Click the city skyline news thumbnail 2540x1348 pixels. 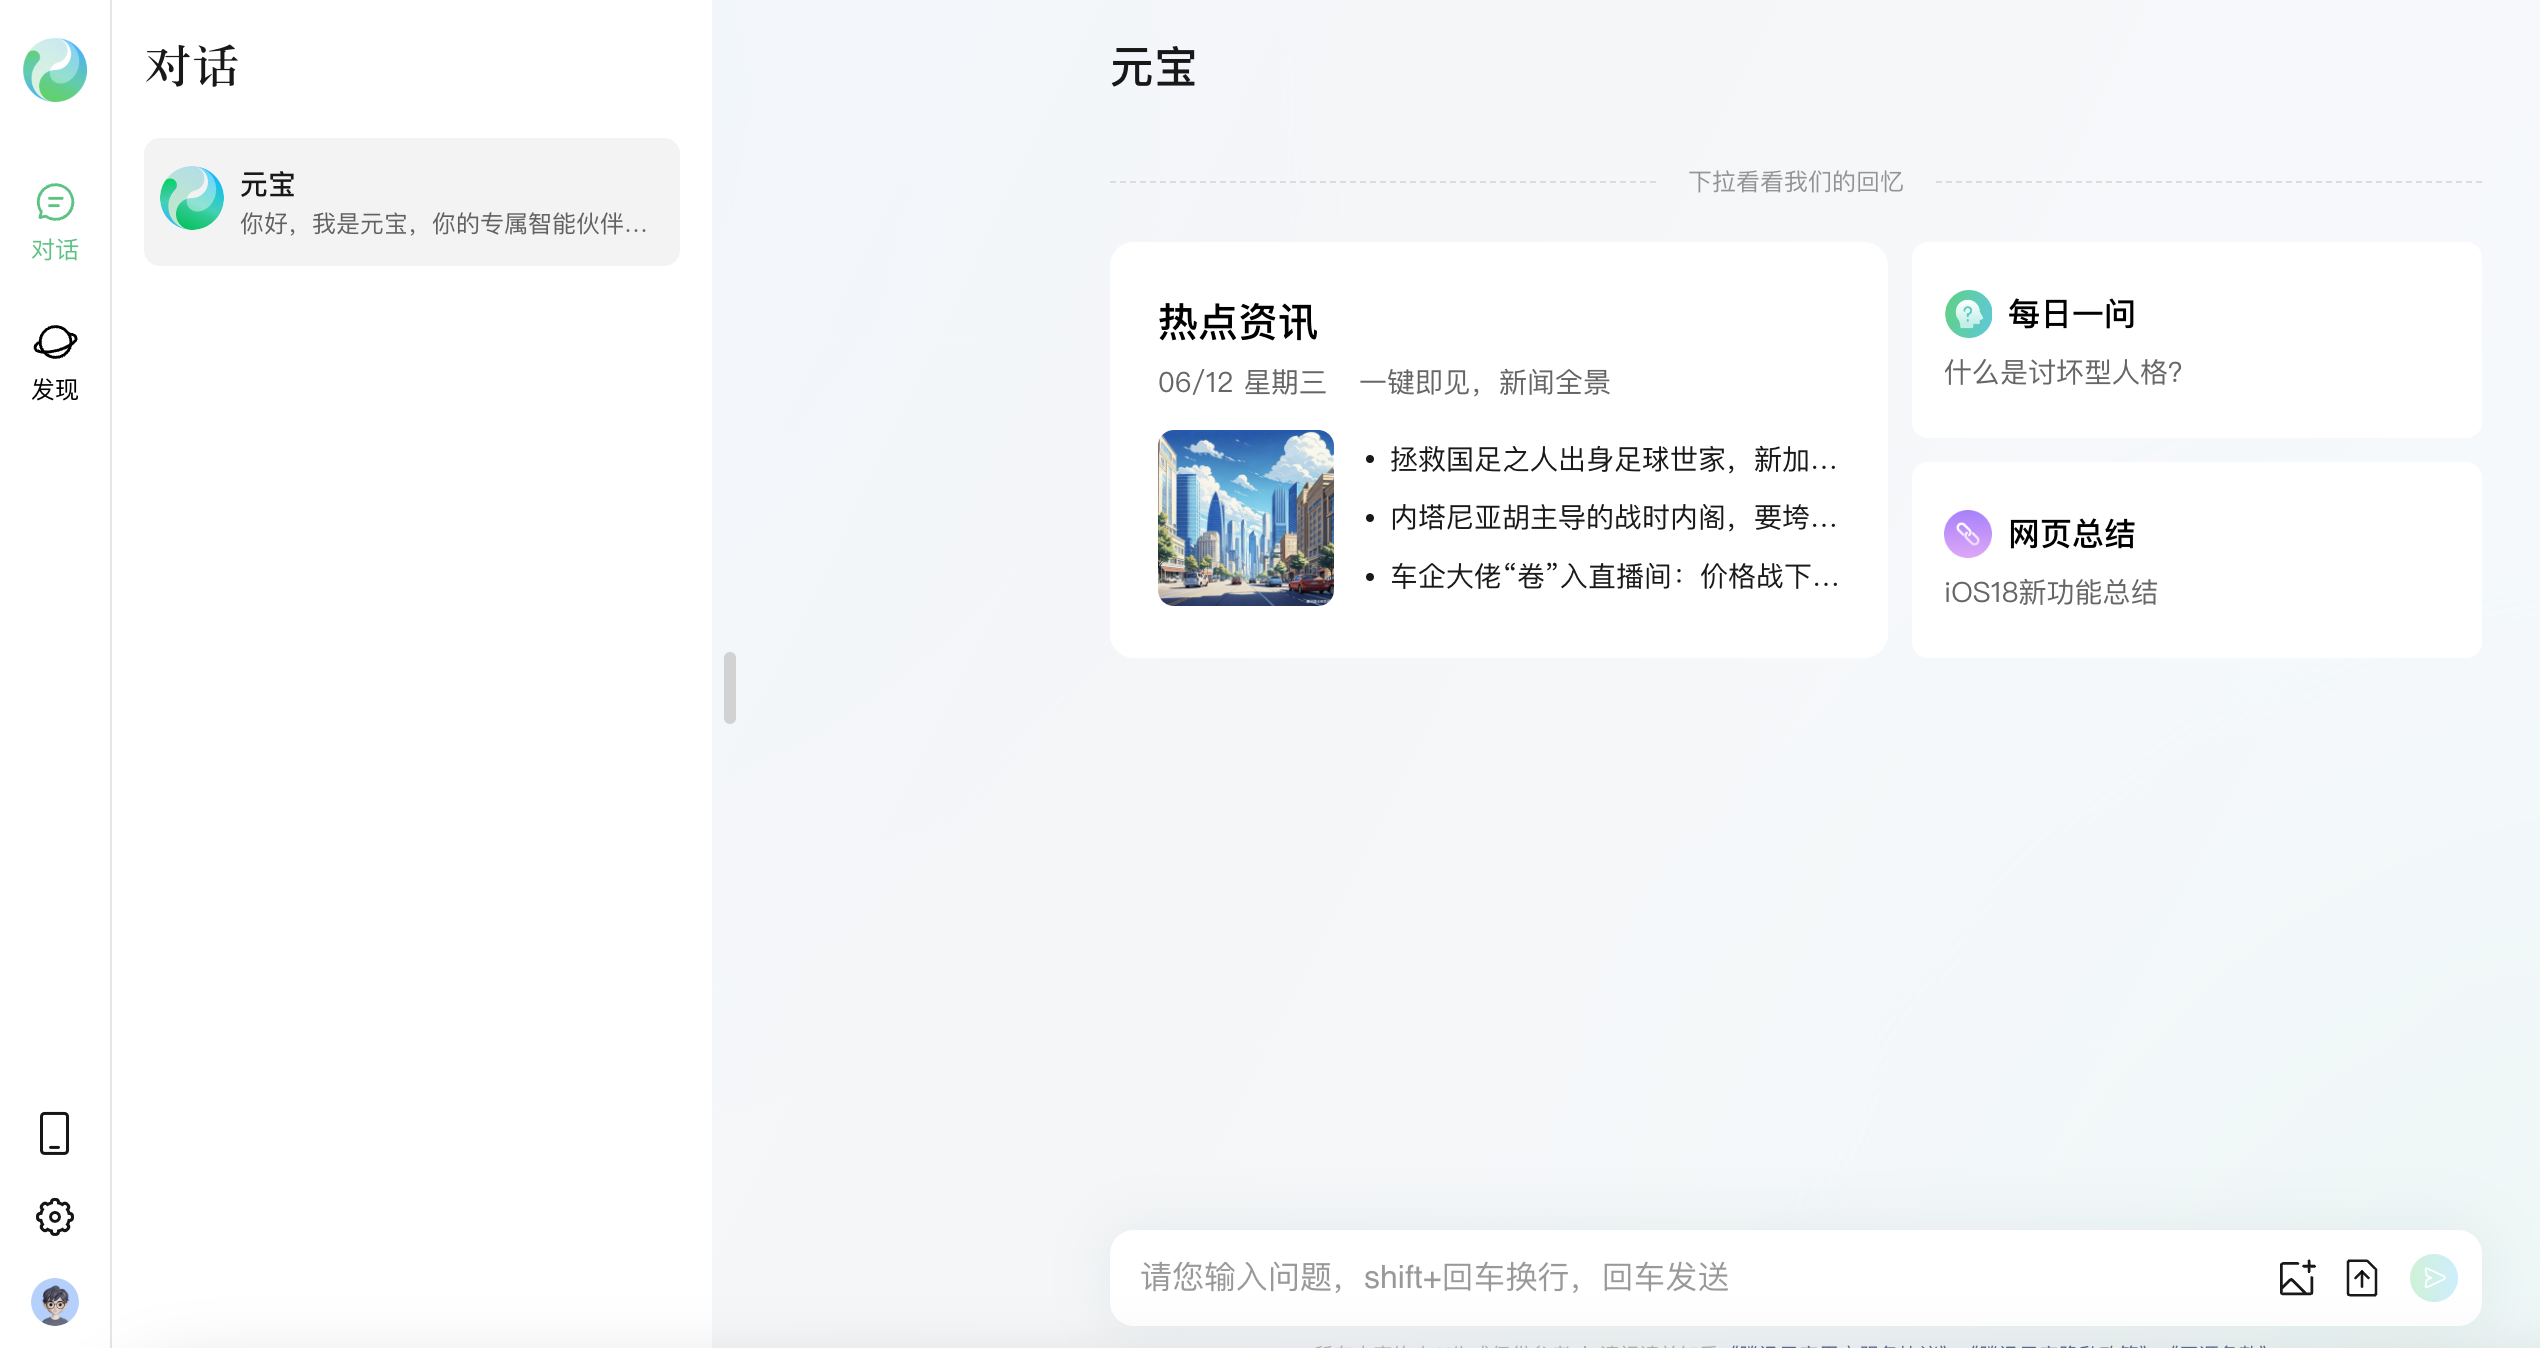tap(1245, 518)
